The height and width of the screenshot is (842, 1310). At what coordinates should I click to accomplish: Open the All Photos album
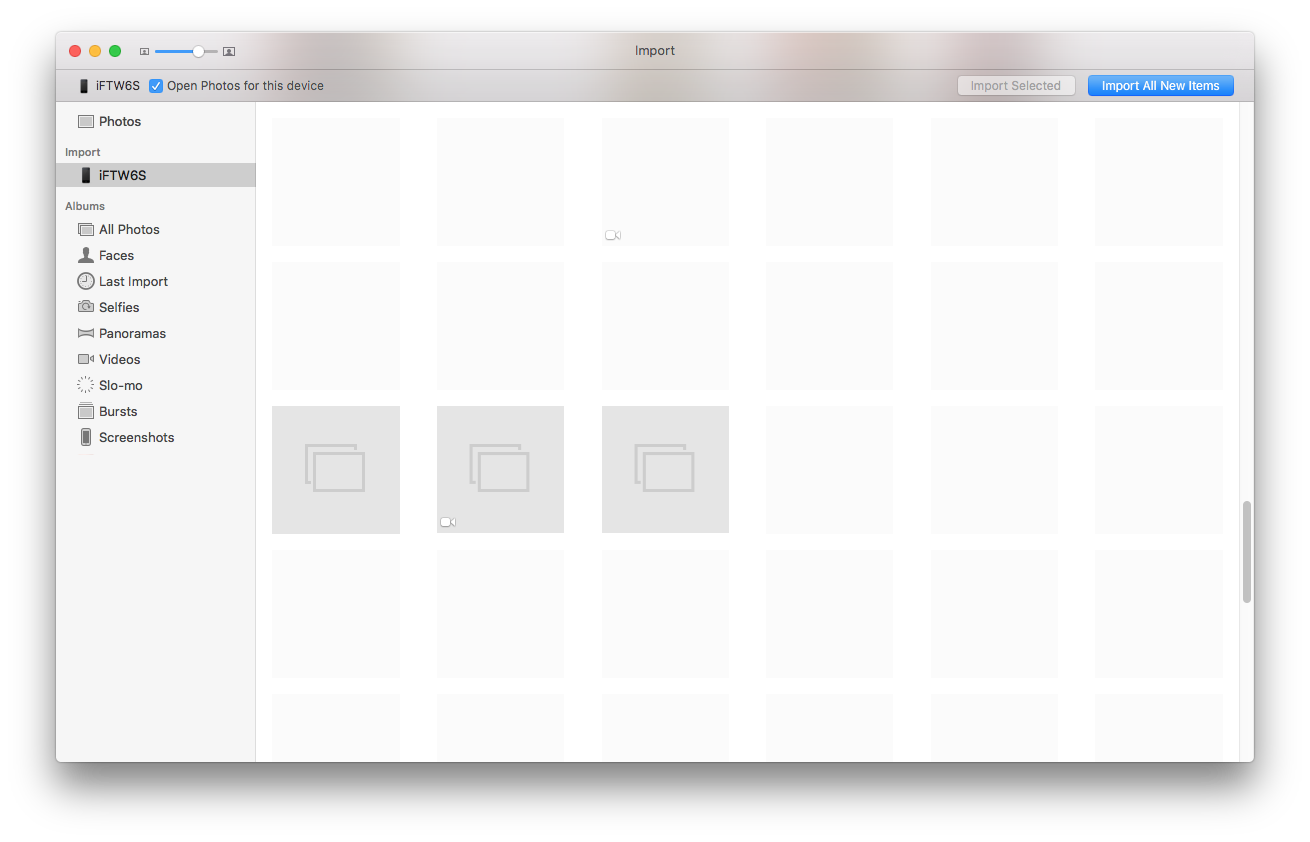(128, 229)
